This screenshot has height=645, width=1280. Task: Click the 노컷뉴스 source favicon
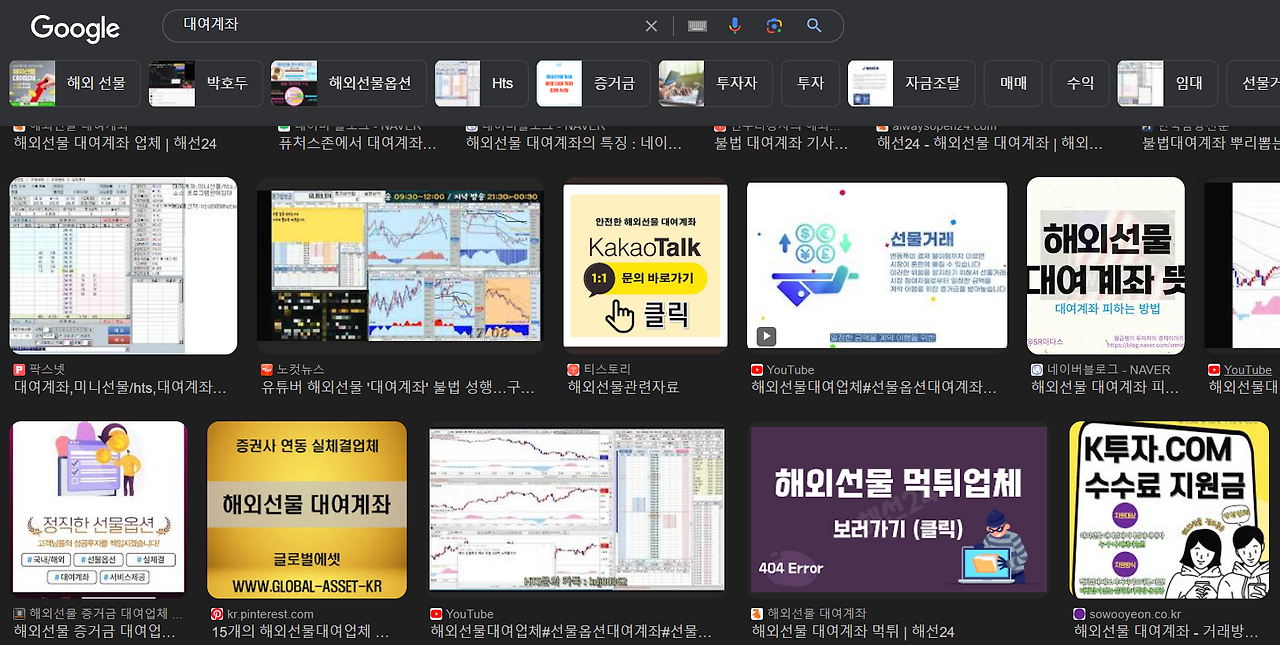click(x=267, y=370)
